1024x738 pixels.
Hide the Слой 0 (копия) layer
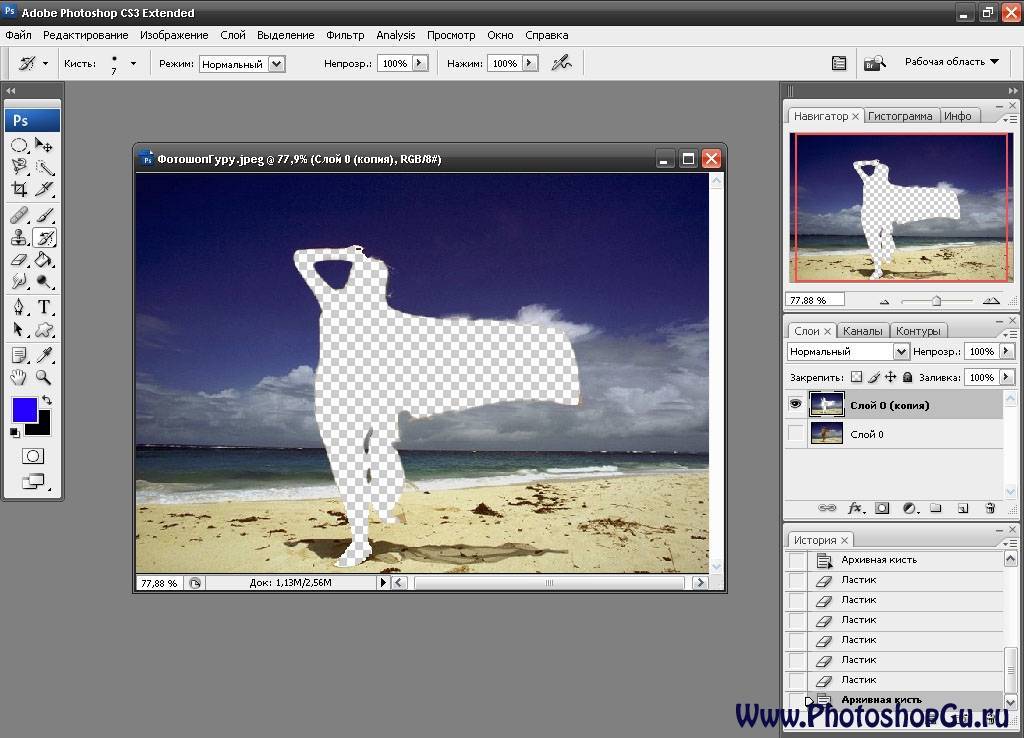(796, 404)
